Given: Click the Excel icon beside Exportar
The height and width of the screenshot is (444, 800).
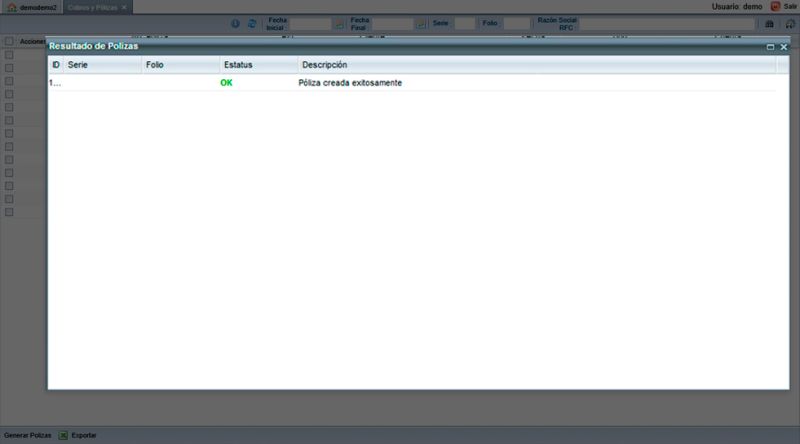Looking at the screenshot, I should tap(63, 435).
